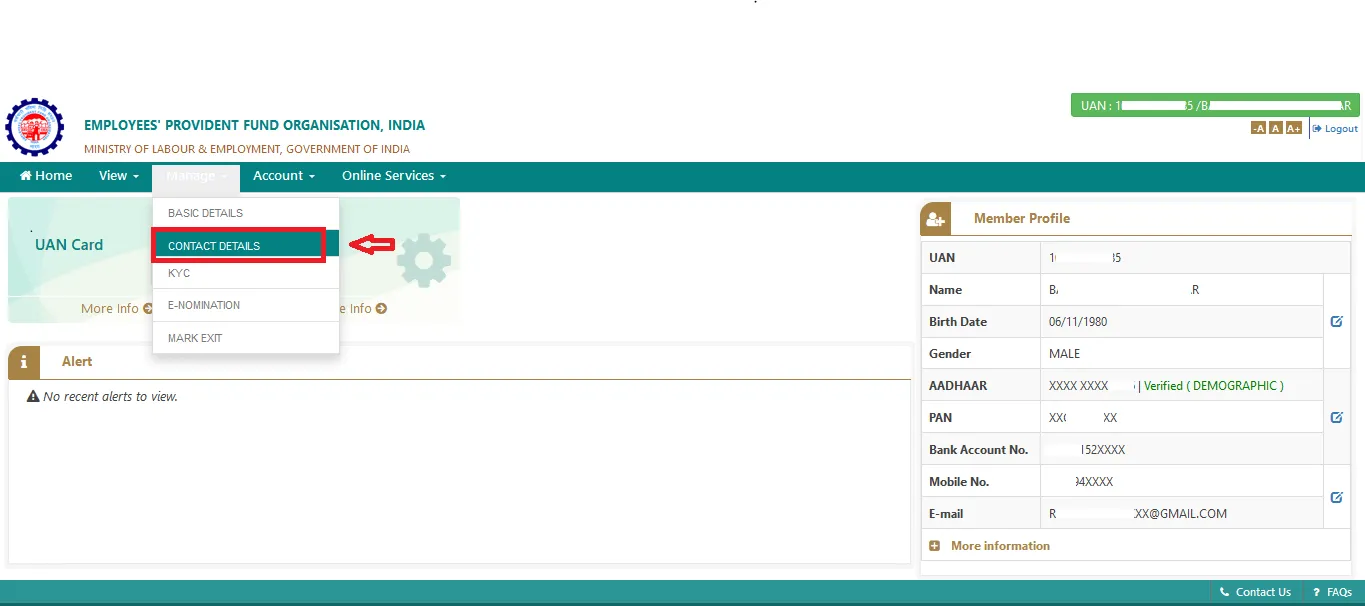Edit Aadhaar and PAN KYC icon
Image resolution: width=1365 pixels, height=606 pixels.
tap(1337, 417)
